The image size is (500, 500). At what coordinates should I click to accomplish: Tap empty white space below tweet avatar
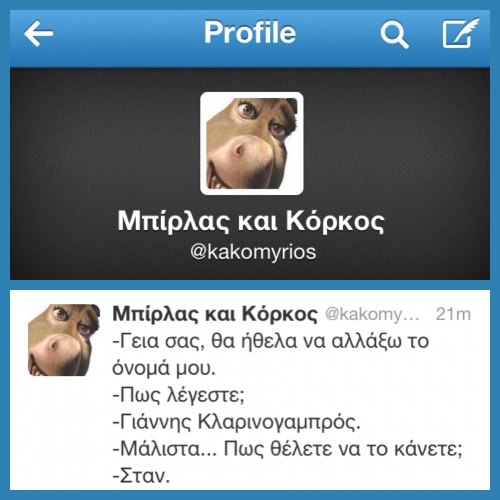pos(63,433)
